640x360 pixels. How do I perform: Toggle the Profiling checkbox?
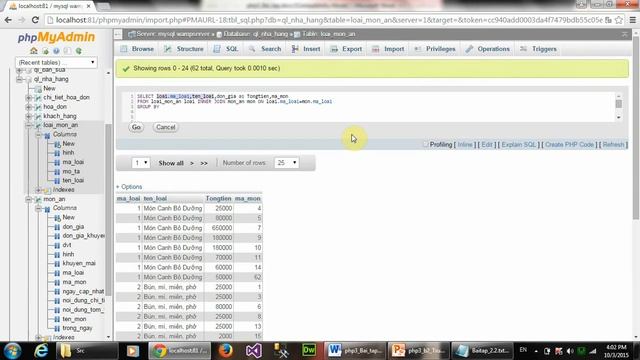(x=425, y=144)
